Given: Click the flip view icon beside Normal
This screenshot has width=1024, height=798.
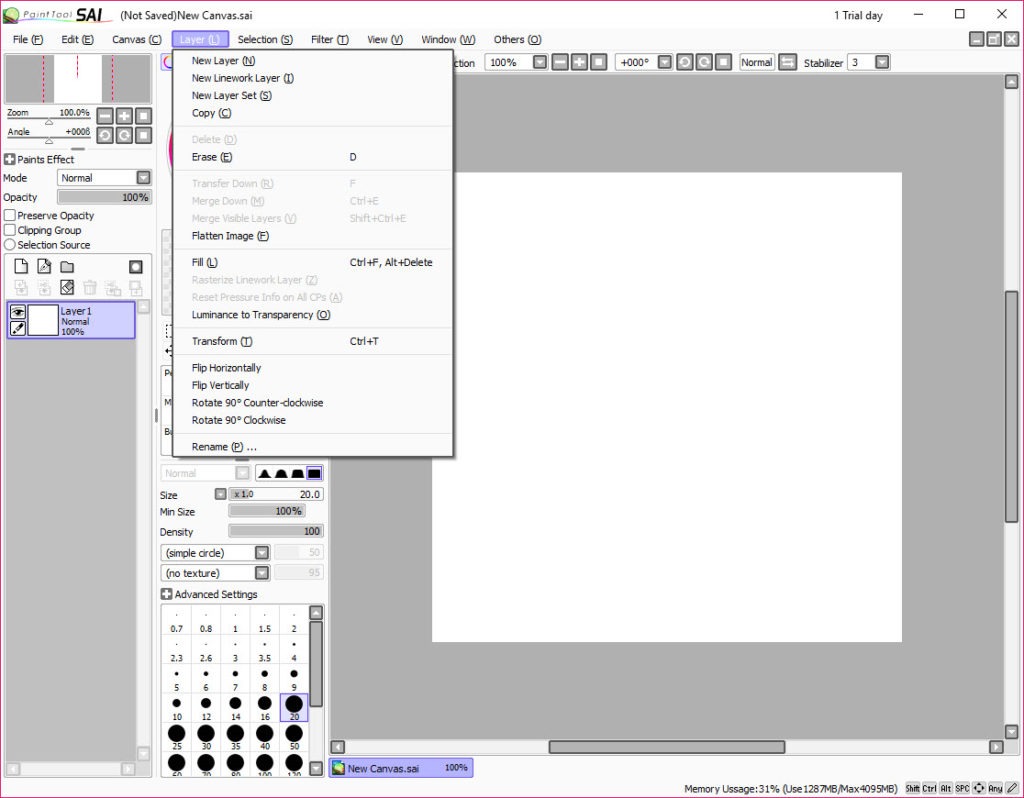Looking at the screenshot, I should 788,62.
